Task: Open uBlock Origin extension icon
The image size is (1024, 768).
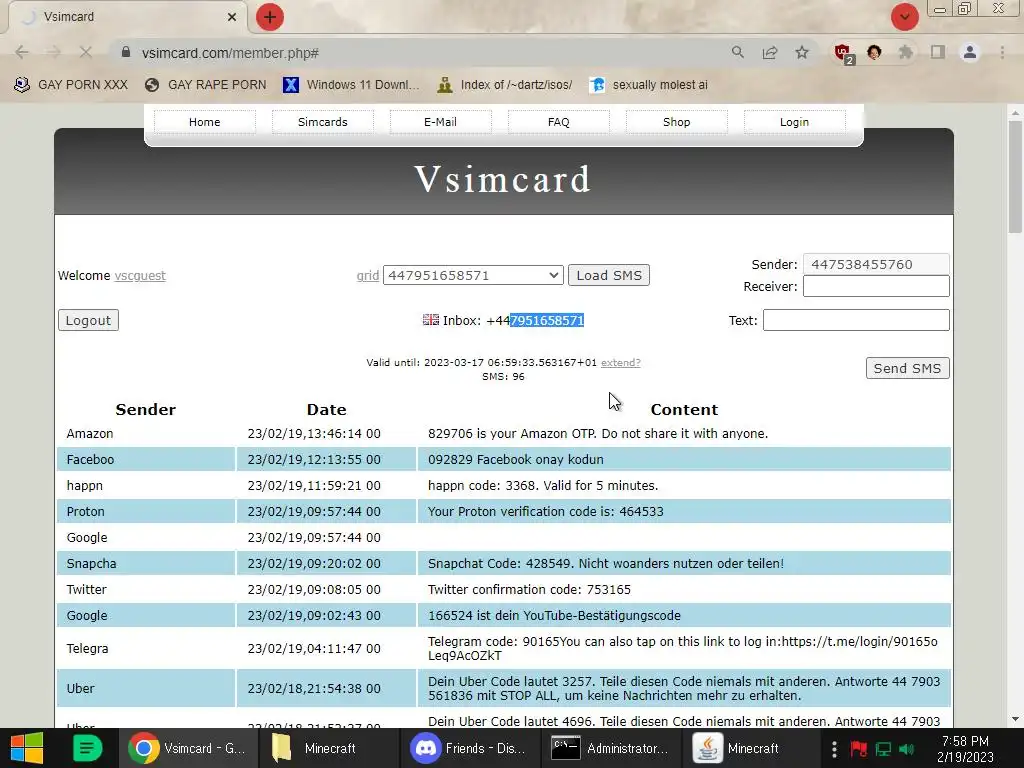Action: (x=843, y=53)
